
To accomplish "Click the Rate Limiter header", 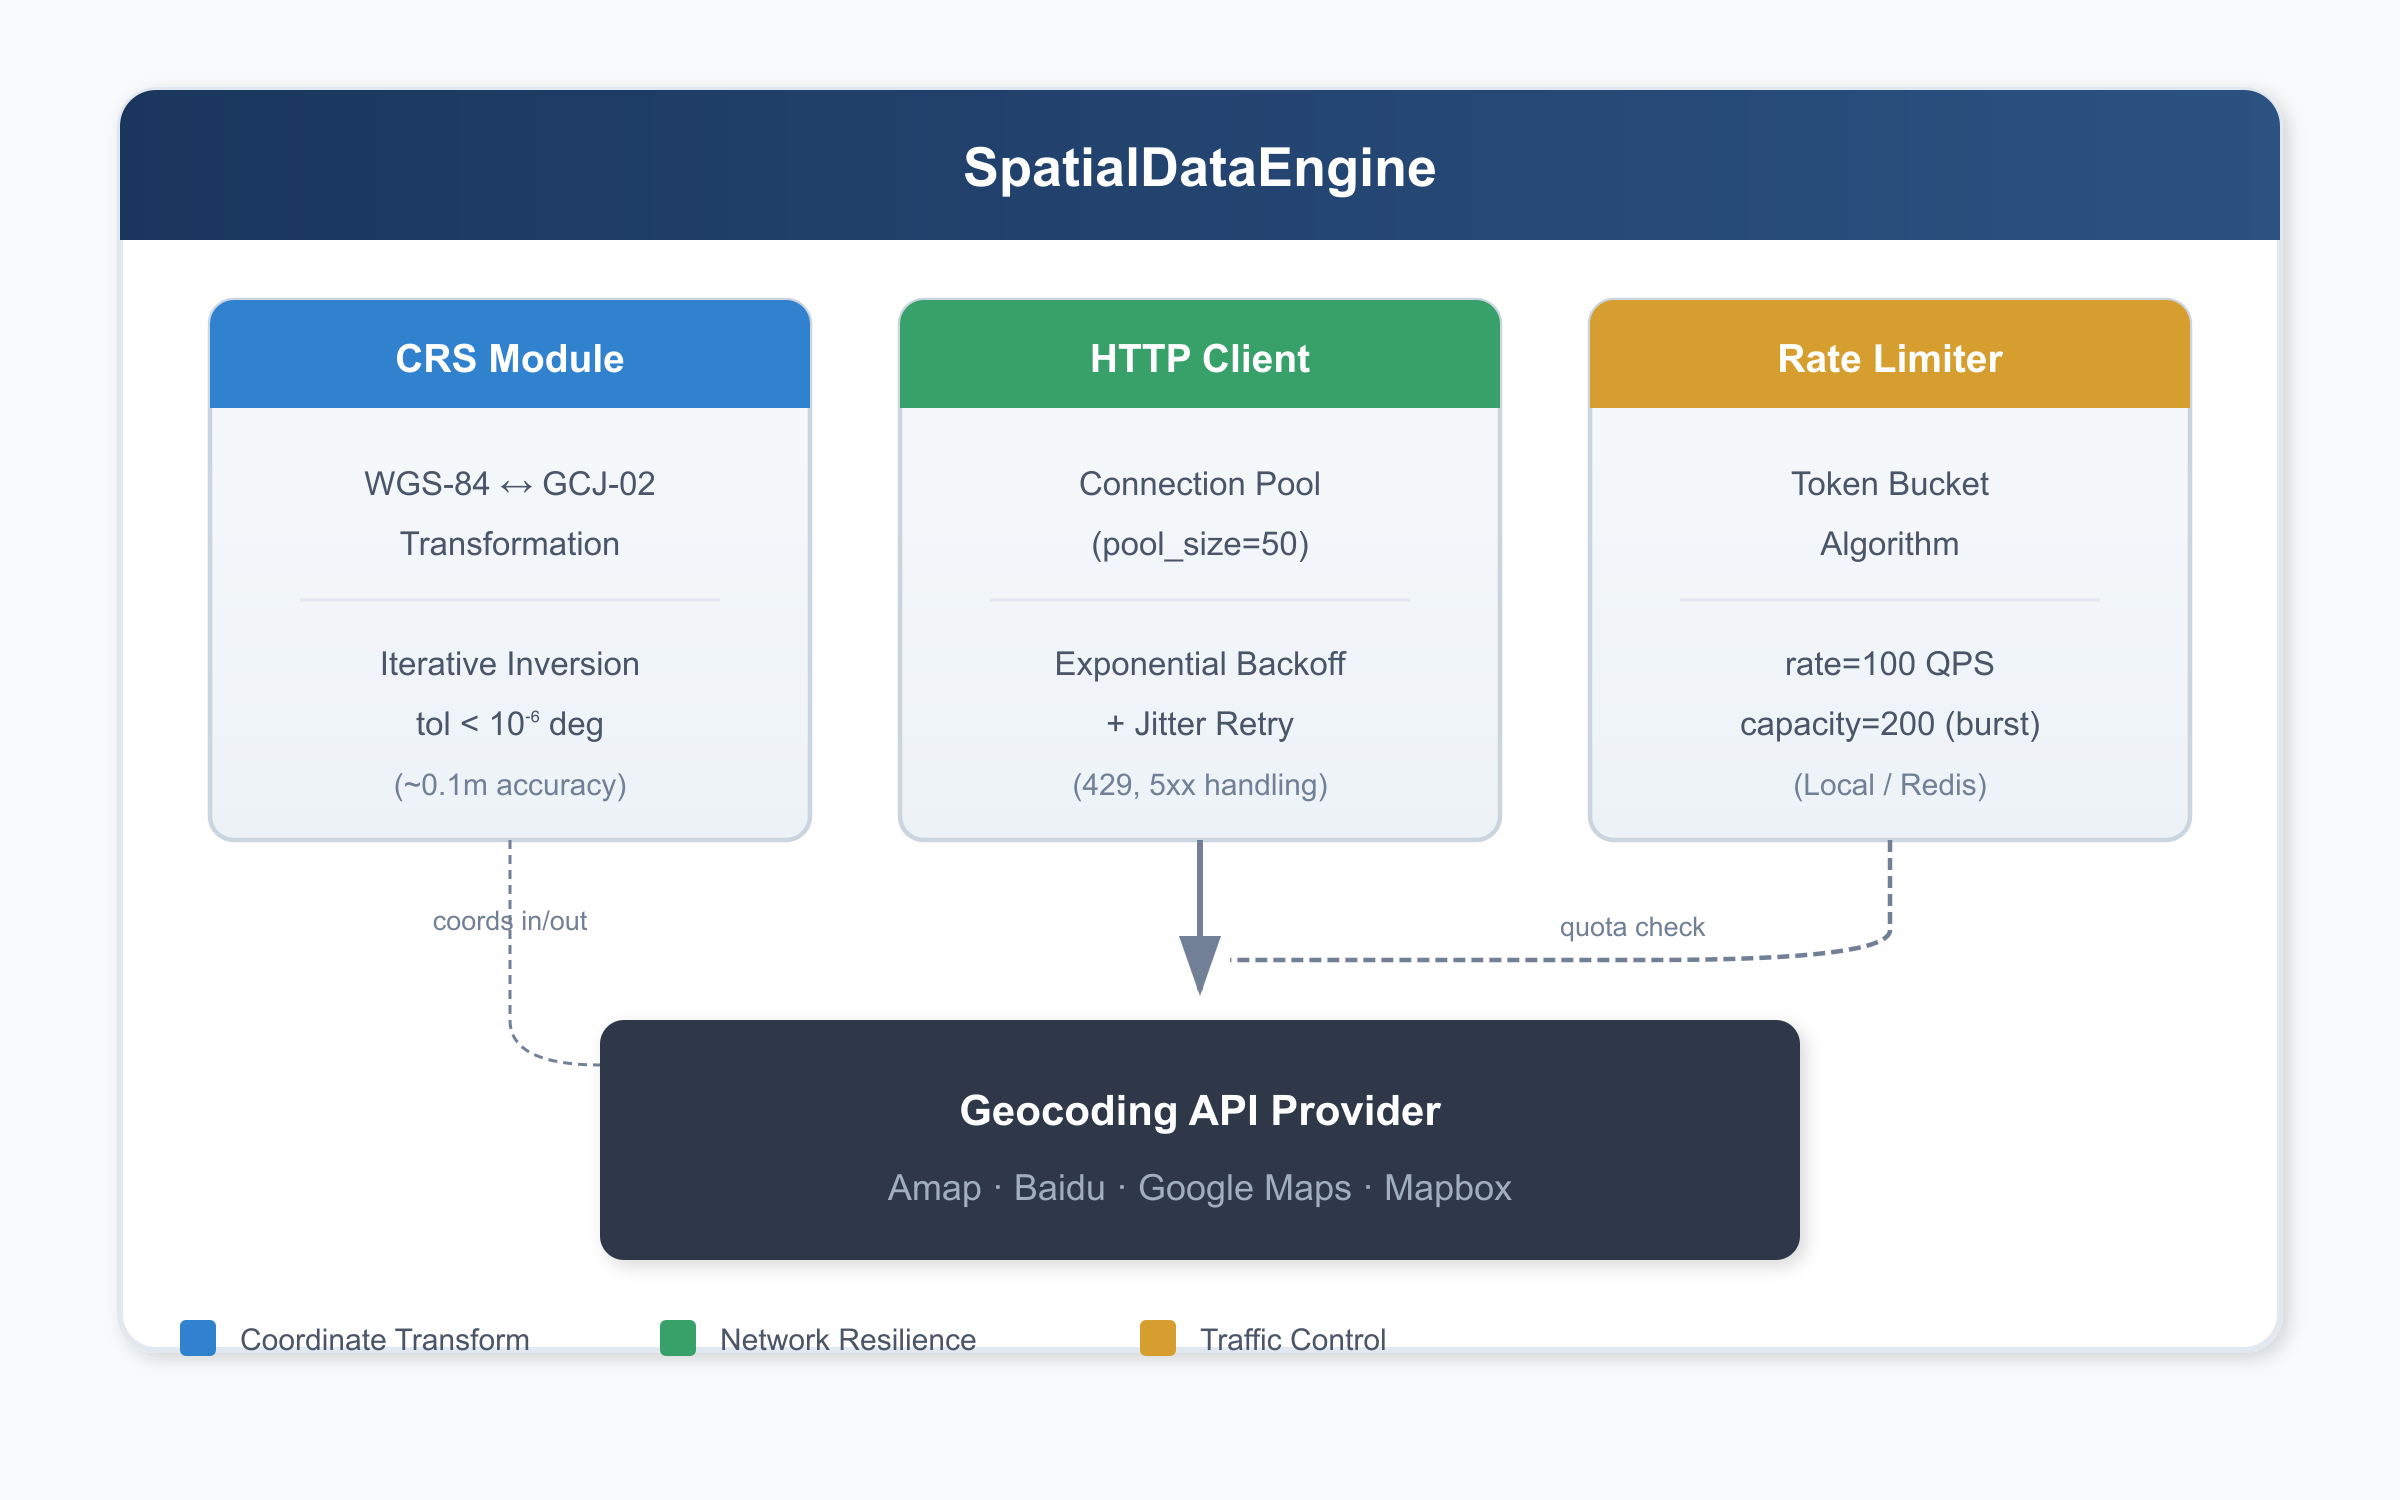I will tap(1889, 358).
